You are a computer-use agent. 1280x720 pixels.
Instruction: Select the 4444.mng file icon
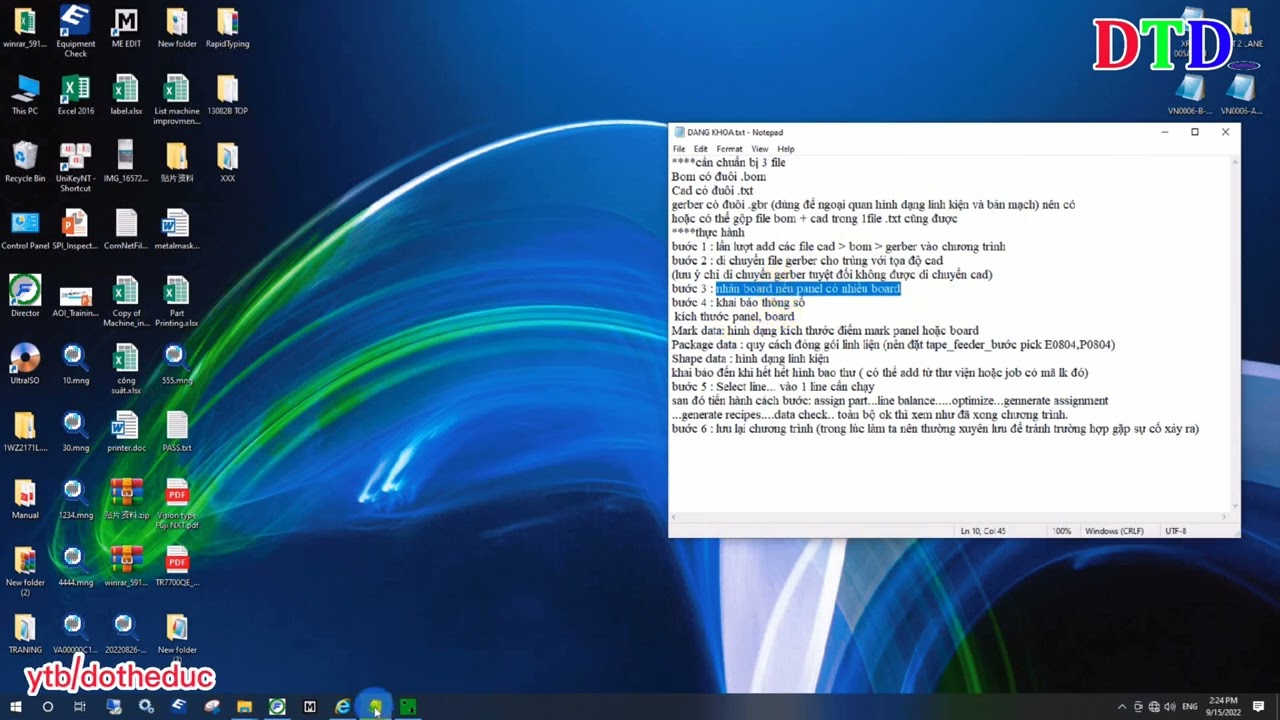click(75, 567)
